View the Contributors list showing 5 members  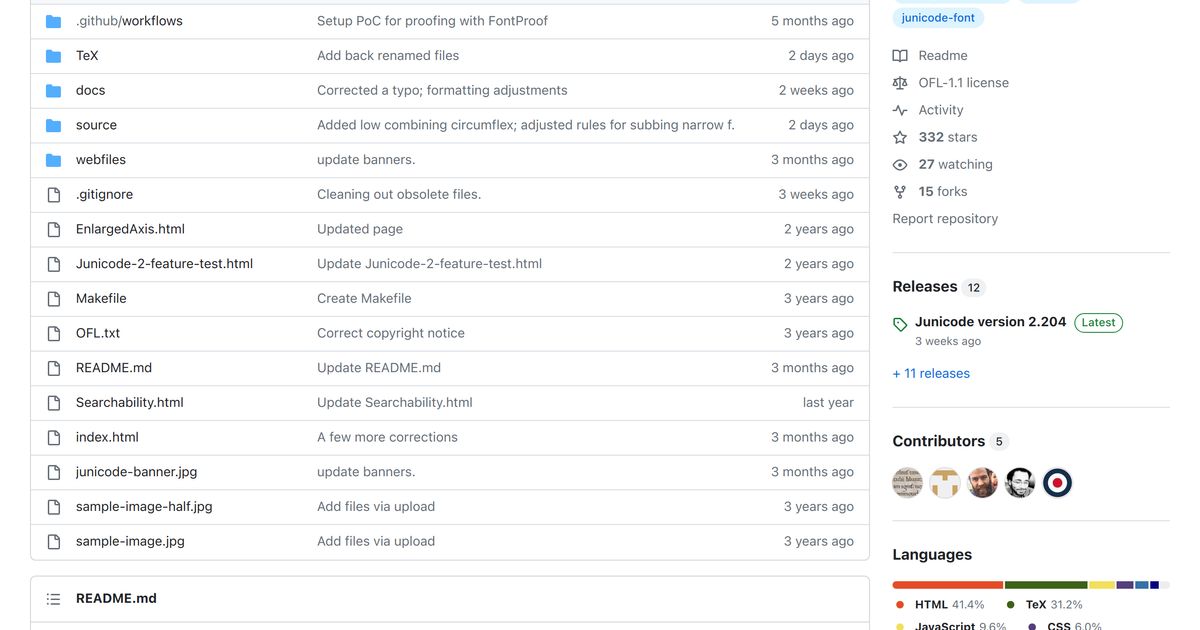click(x=939, y=440)
